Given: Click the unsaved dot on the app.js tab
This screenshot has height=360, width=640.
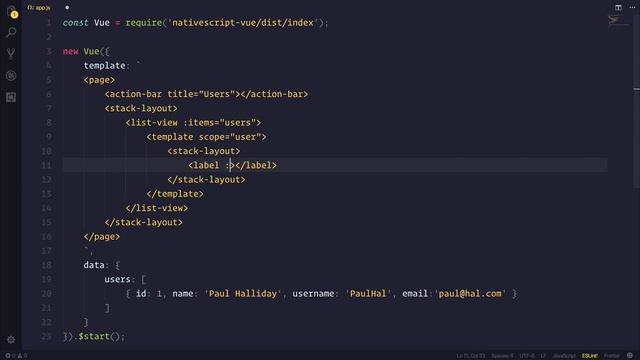Looking at the screenshot, I should (67, 7).
